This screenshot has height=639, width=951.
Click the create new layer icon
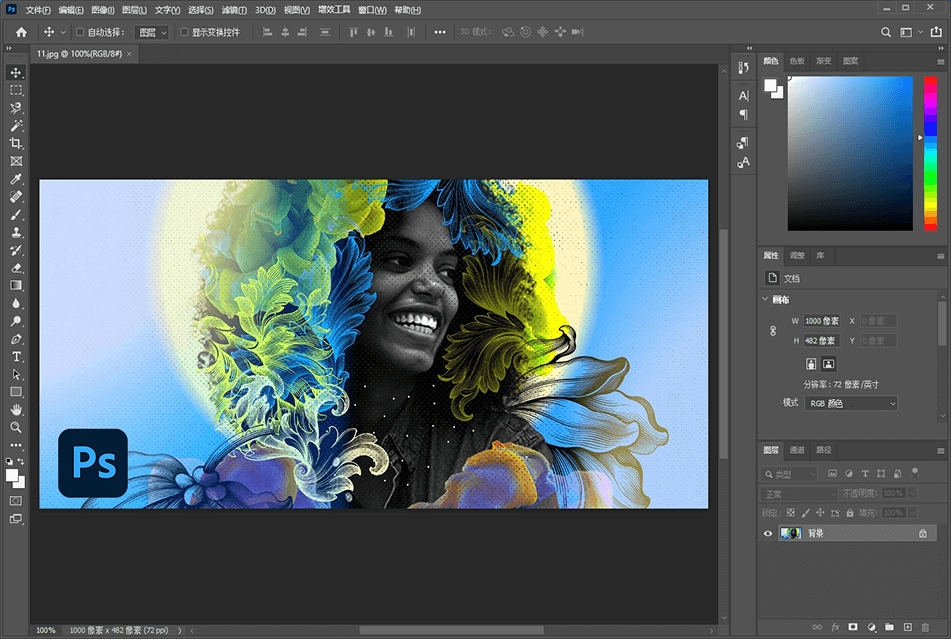(x=907, y=627)
